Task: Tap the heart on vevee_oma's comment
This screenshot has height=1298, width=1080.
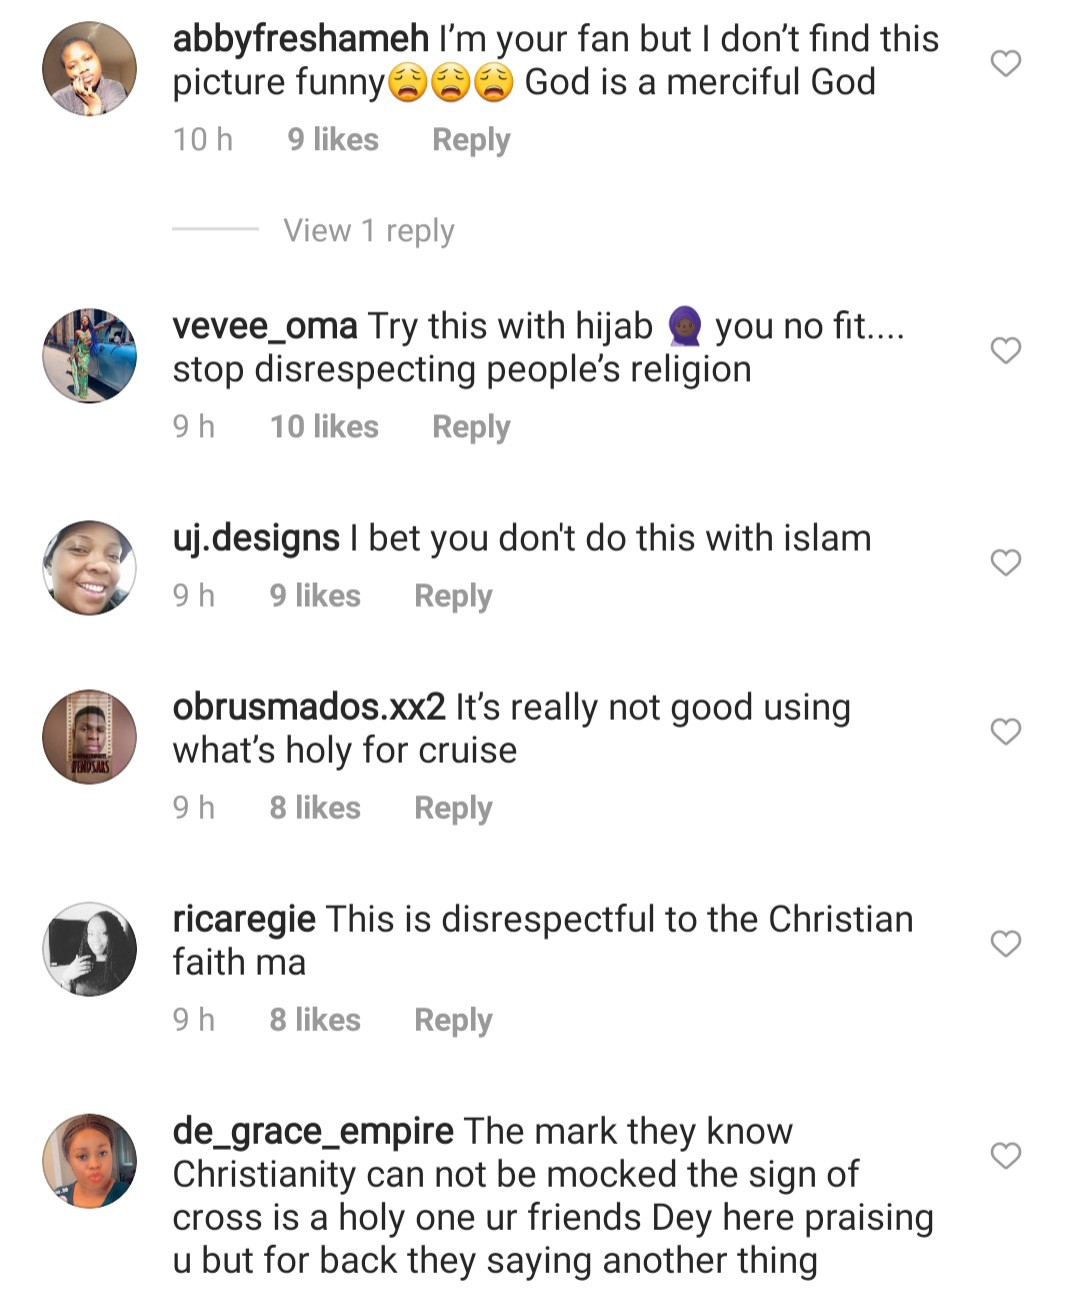Action: (1005, 350)
